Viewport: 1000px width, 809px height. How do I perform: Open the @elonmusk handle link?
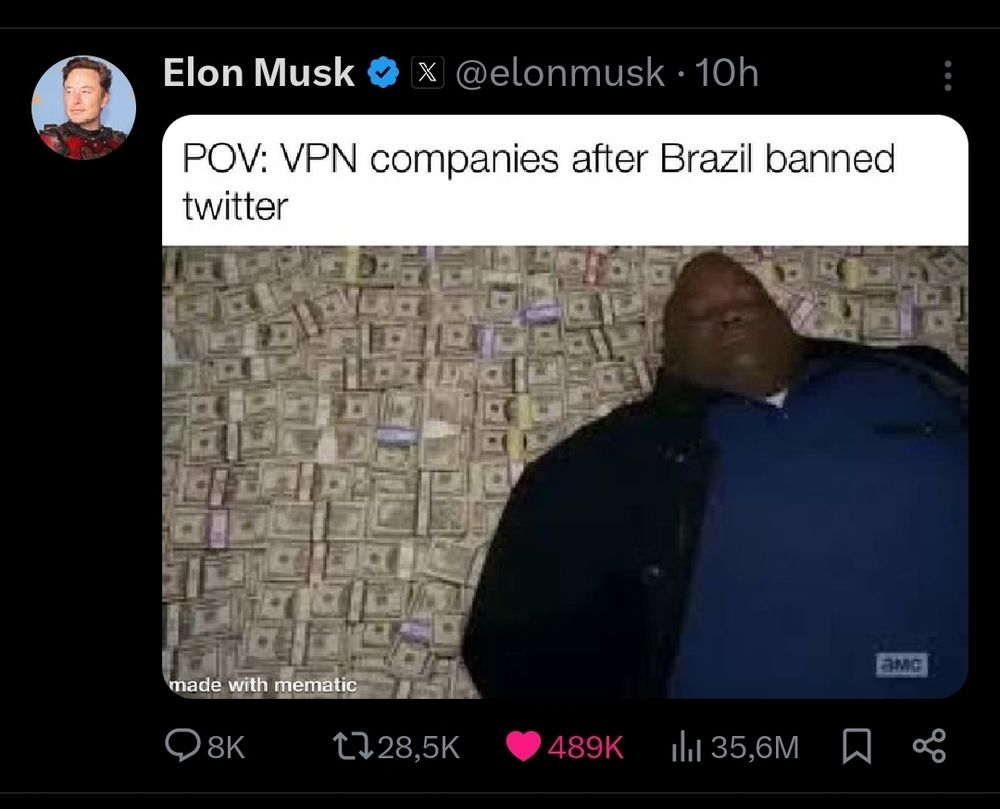[560, 73]
